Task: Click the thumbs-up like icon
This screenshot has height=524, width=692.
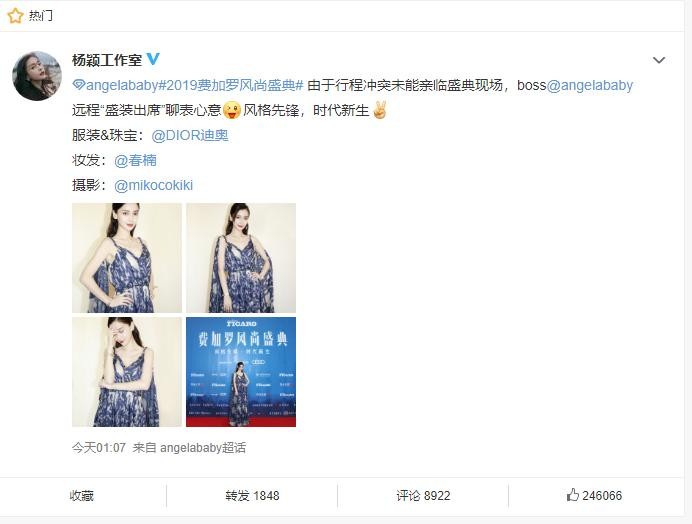Action: pos(572,494)
